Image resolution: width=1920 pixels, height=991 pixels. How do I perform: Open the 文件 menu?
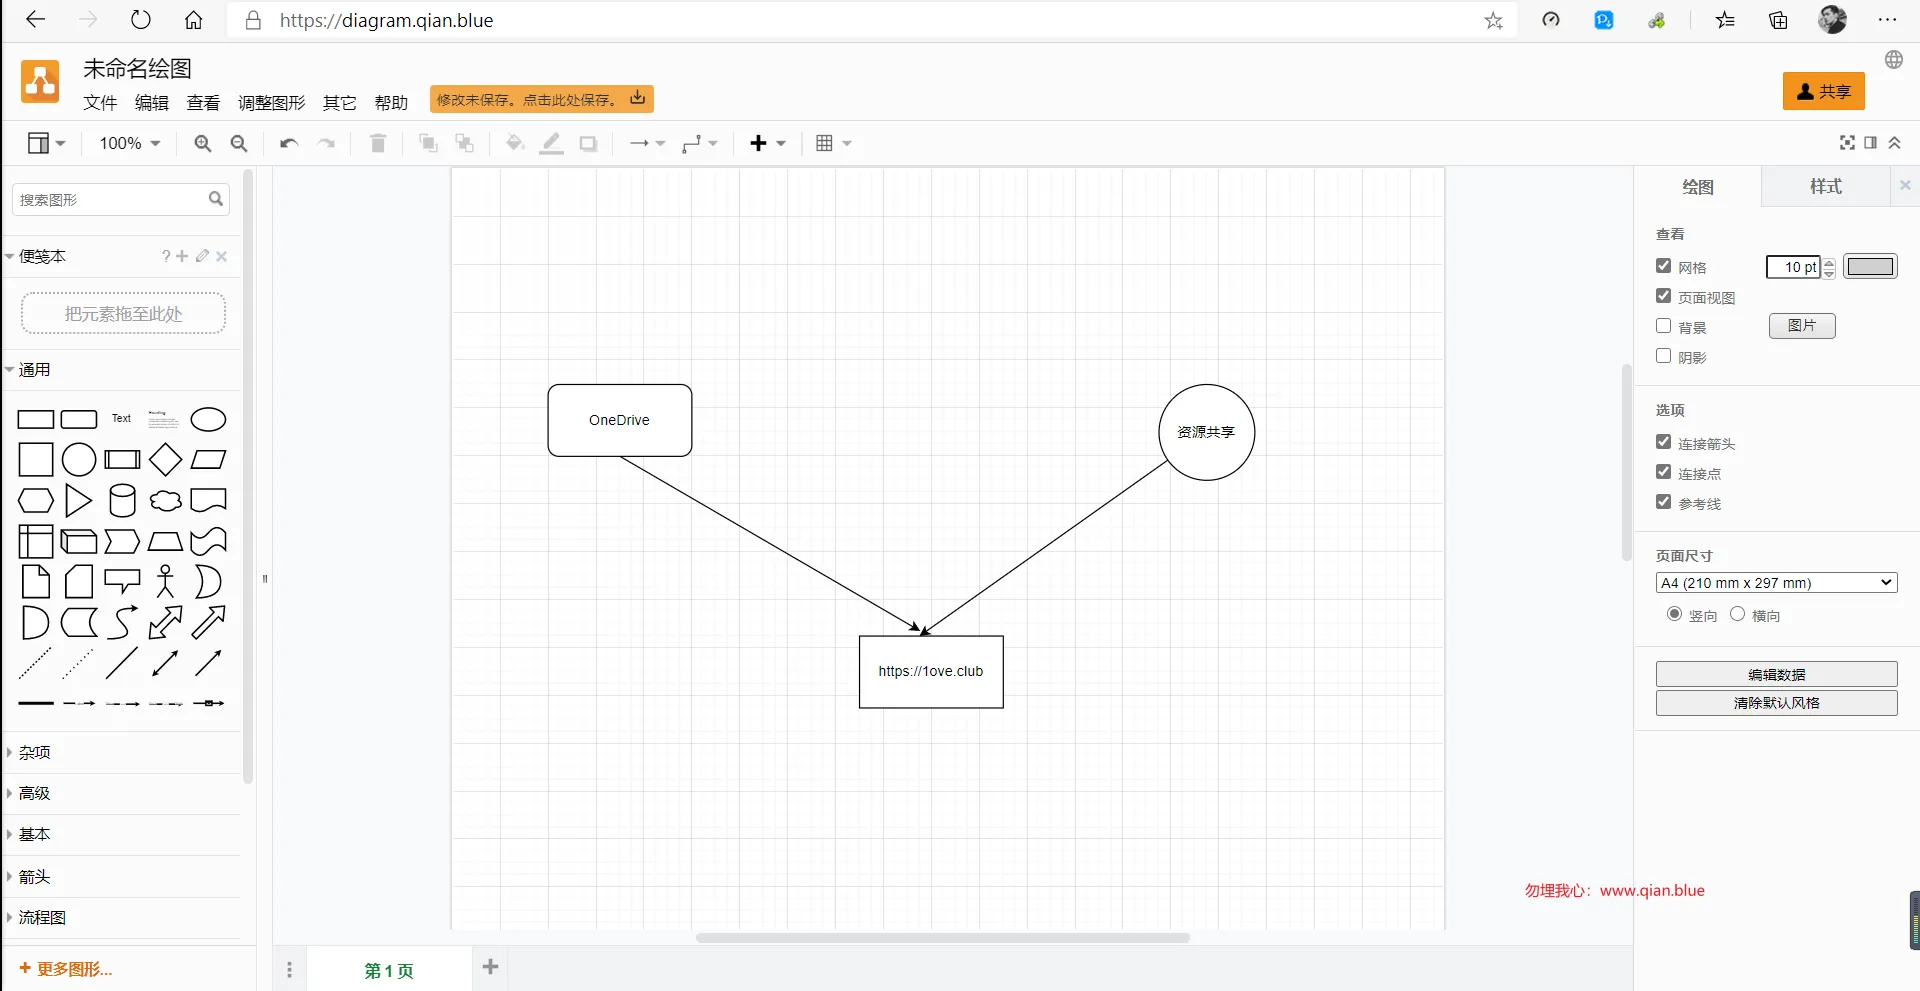[100, 103]
